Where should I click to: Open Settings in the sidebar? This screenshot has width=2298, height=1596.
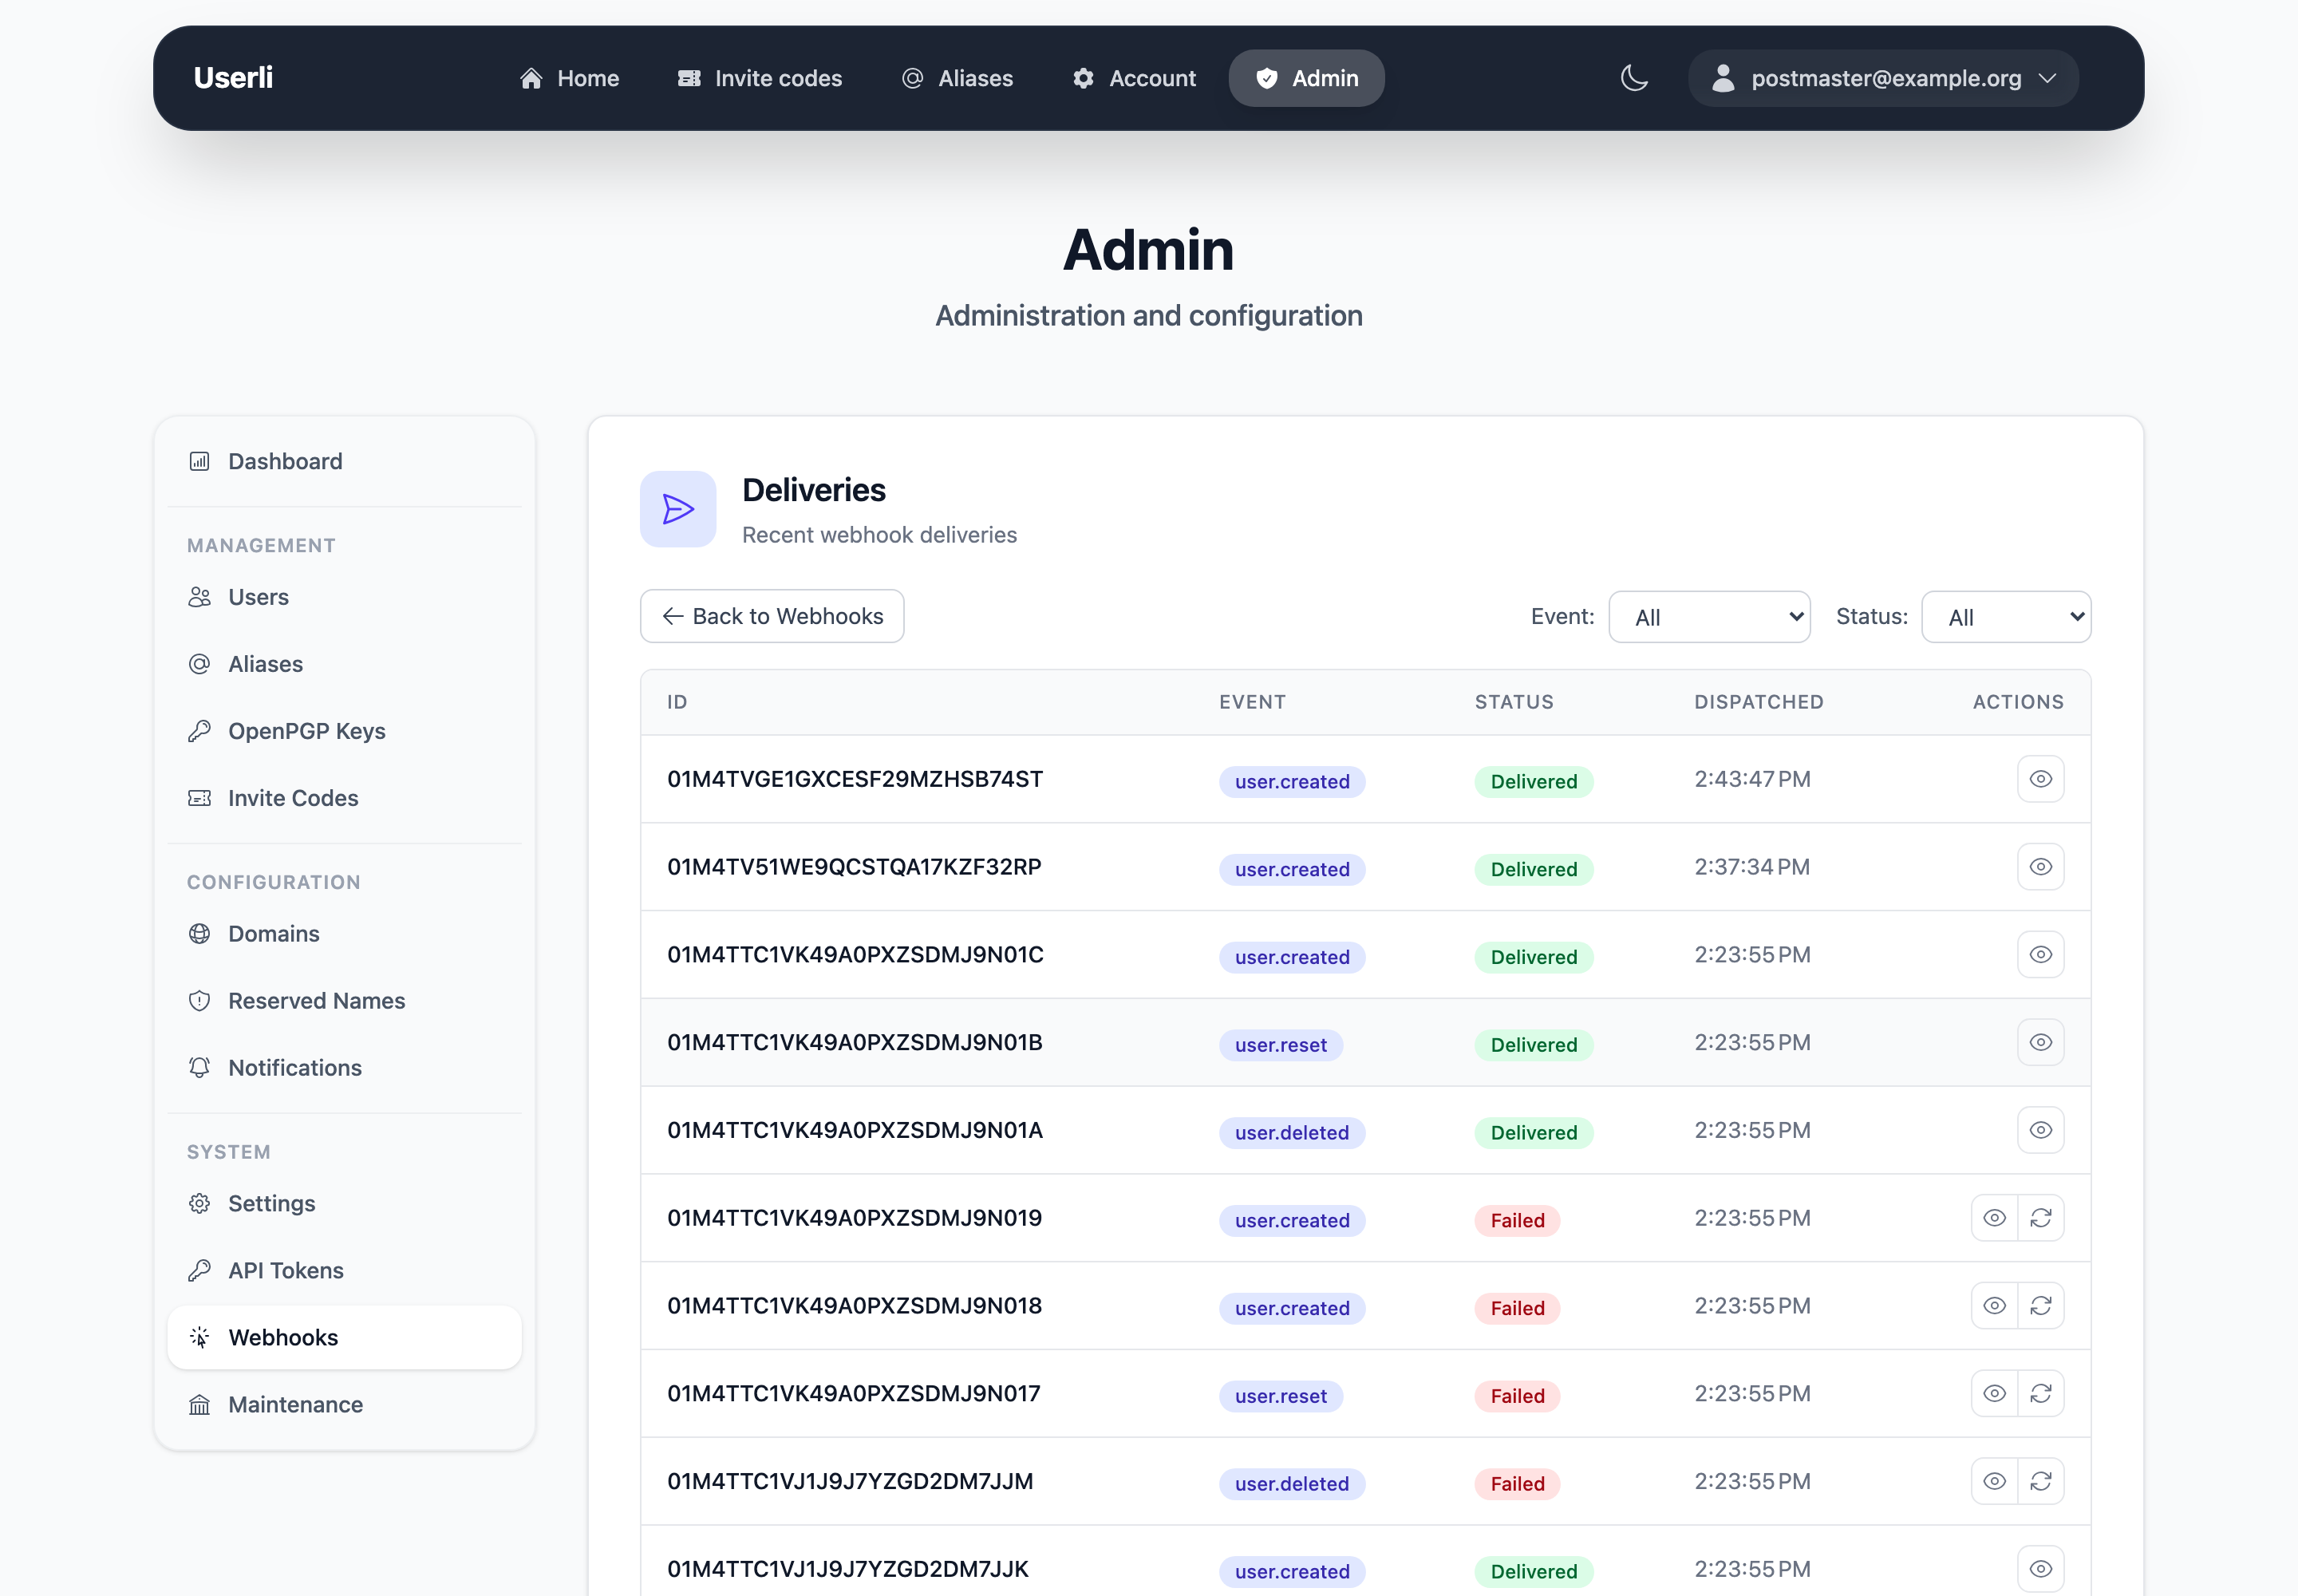tap(345, 1204)
